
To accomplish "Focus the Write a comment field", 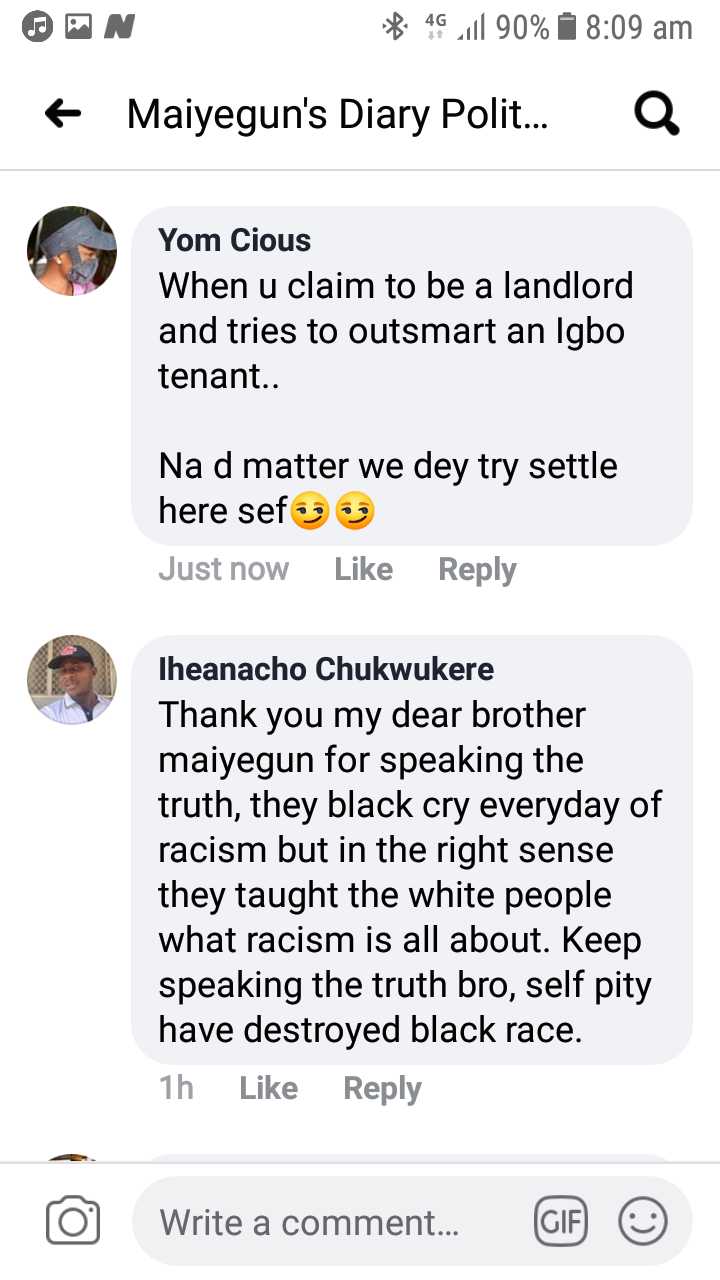I will 330,1221.
